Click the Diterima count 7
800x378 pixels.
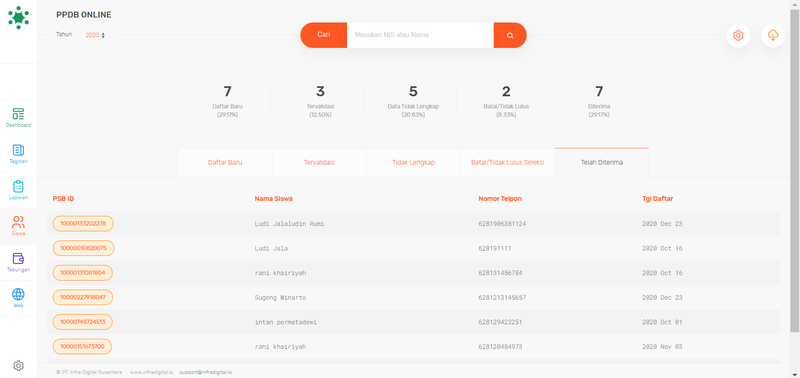599,92
